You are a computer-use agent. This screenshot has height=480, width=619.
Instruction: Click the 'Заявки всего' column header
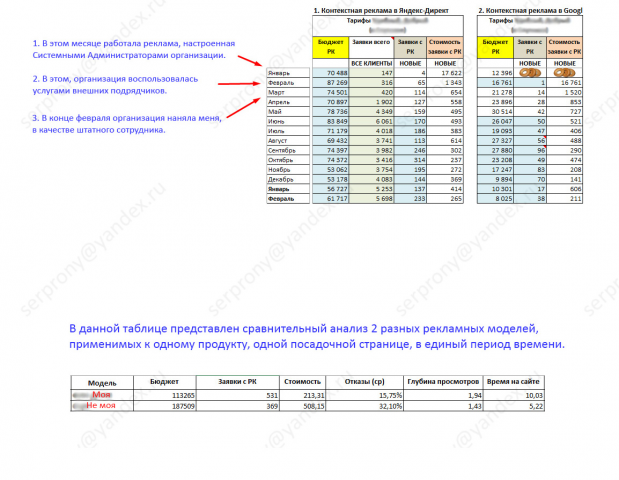[371, 47]
